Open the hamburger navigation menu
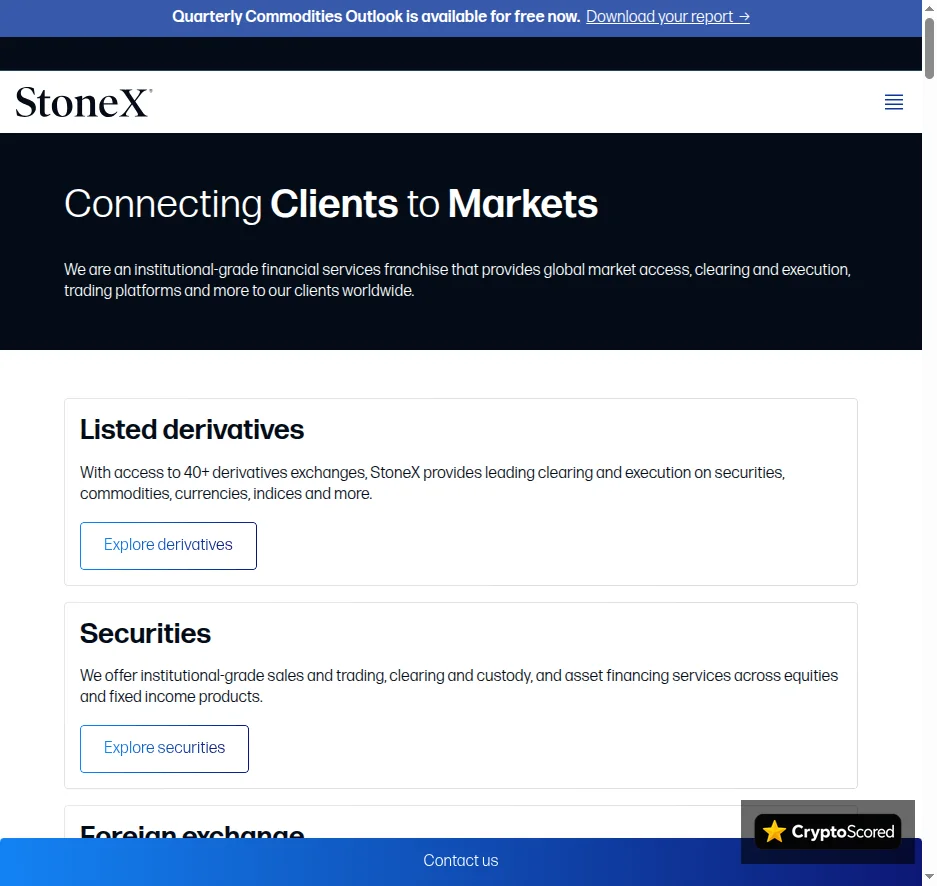This screenshot has height=886, width=937. click(x=893, y=102)
